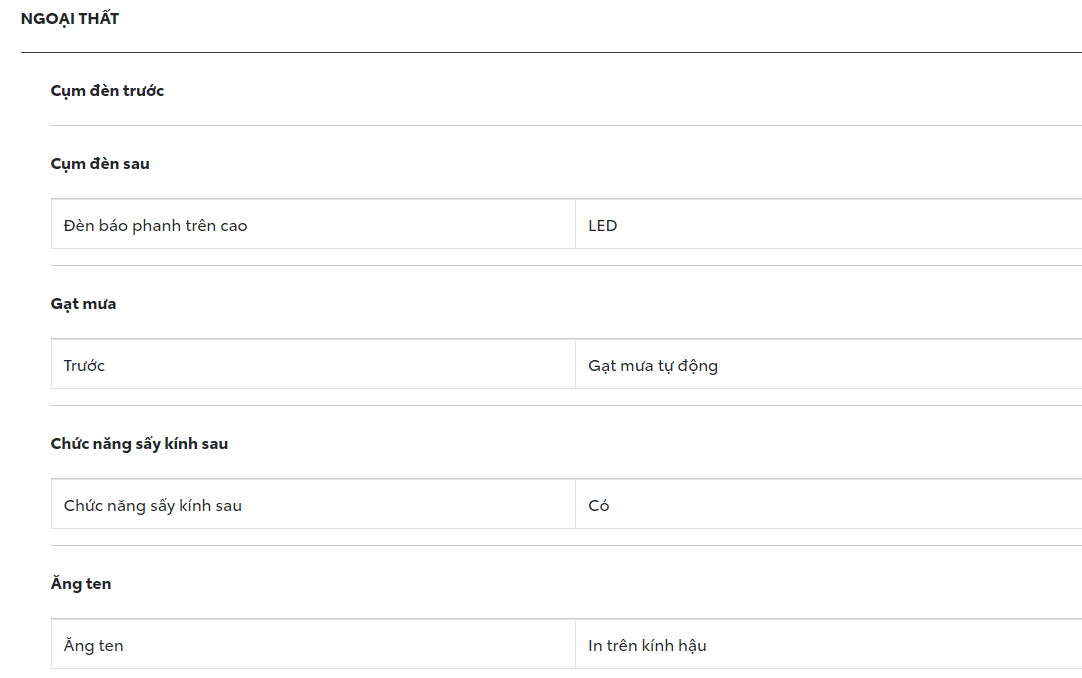Screen dimensions: 1082x678
Task: Collapse the Gạt mưa section heading
Action: pos(83,303)
